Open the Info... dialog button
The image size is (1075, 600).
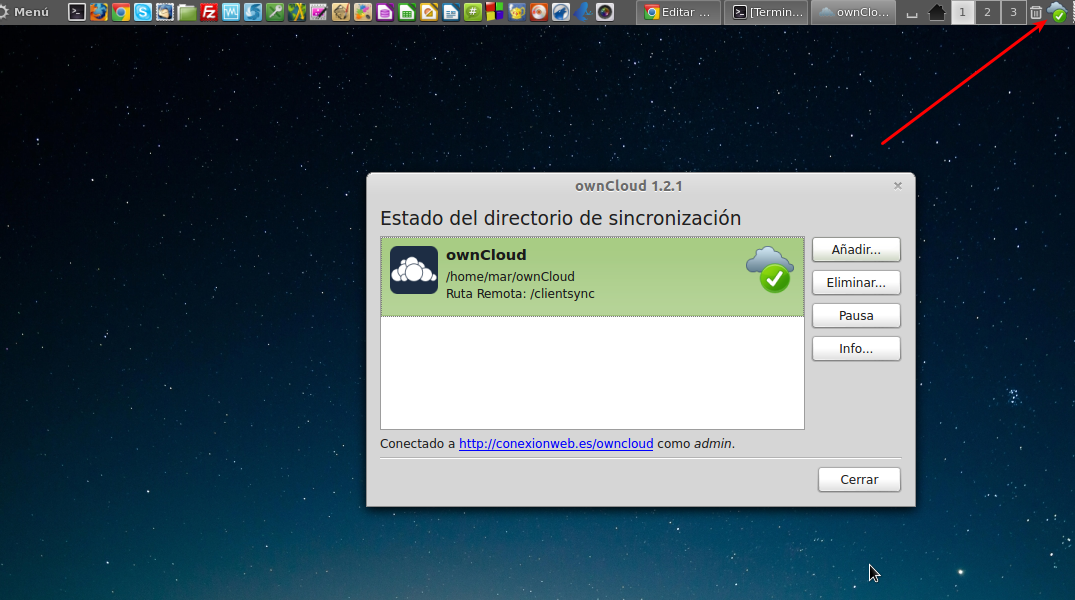pos(856,349)
